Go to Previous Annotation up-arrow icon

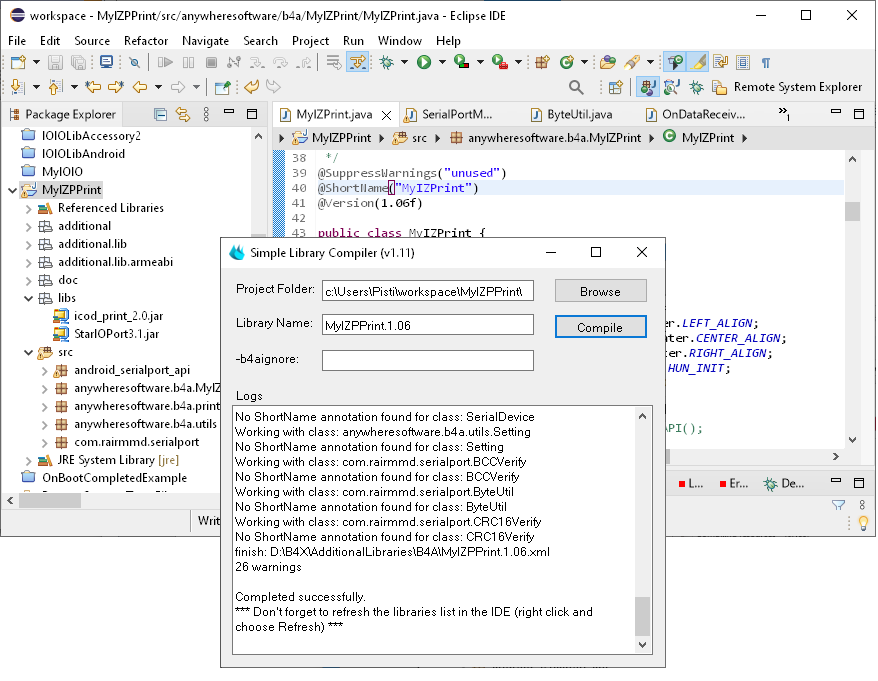[55, 87]
